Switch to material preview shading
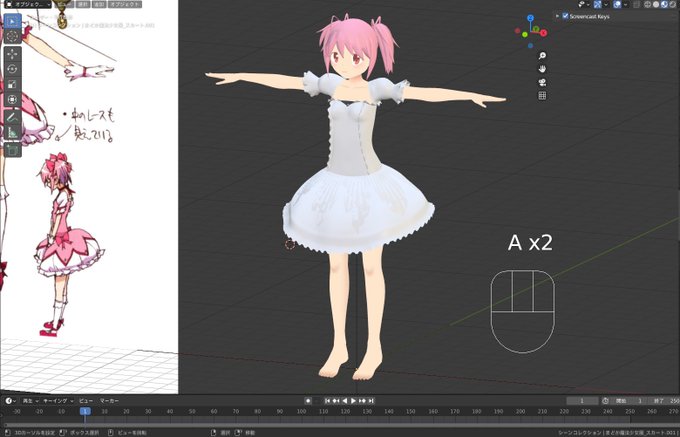Screen dimensions: 680x437 click(664, 4)
